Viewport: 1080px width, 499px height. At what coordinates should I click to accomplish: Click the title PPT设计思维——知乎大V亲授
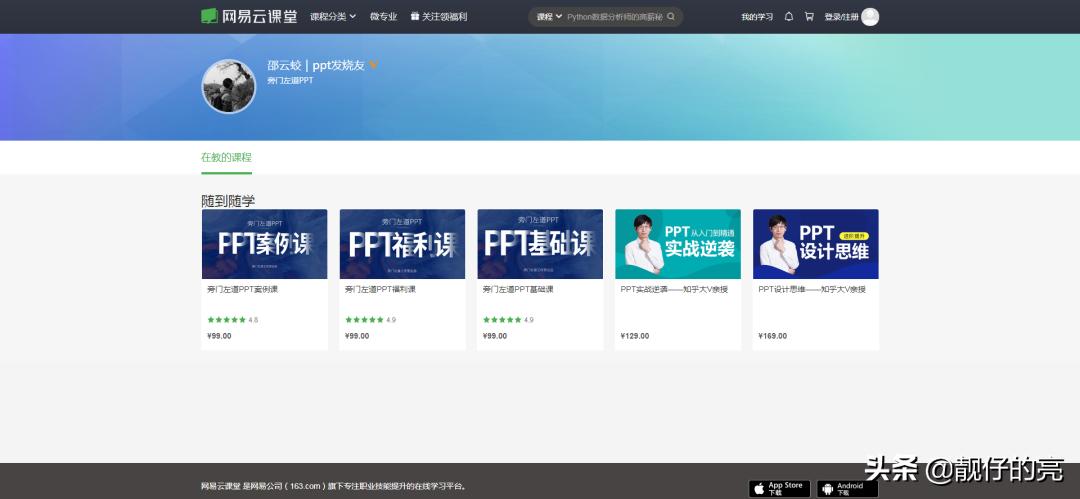click(812, 289)
